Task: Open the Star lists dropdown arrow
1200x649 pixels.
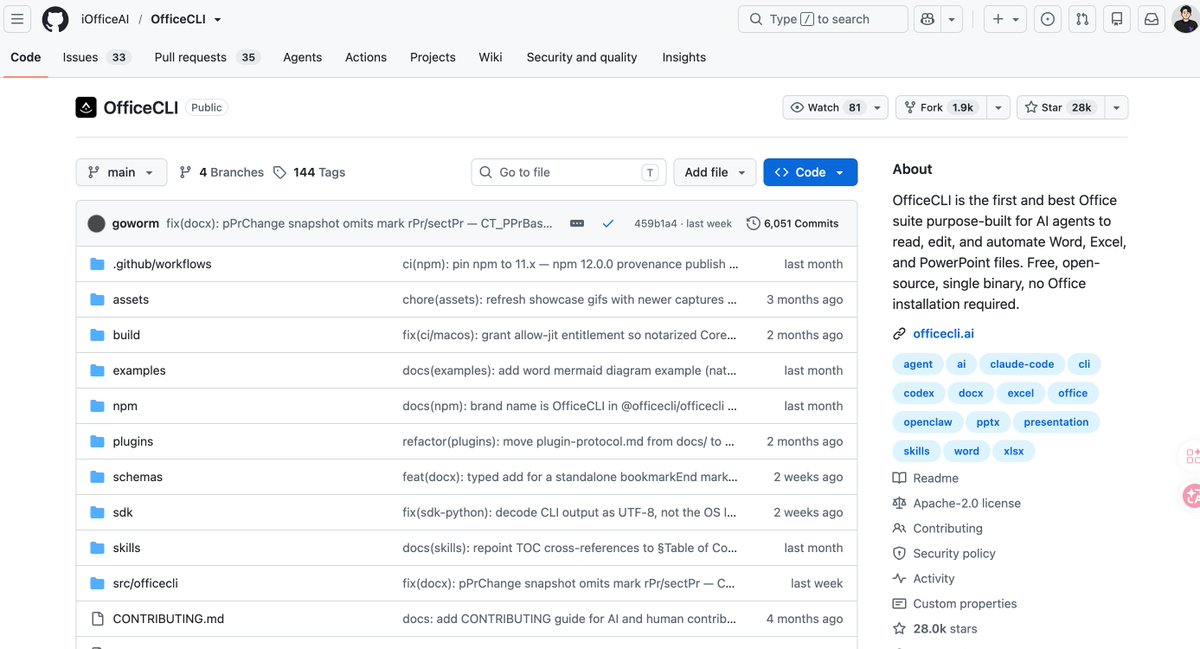Action: pyautogui.click(x=1116, y=107)
